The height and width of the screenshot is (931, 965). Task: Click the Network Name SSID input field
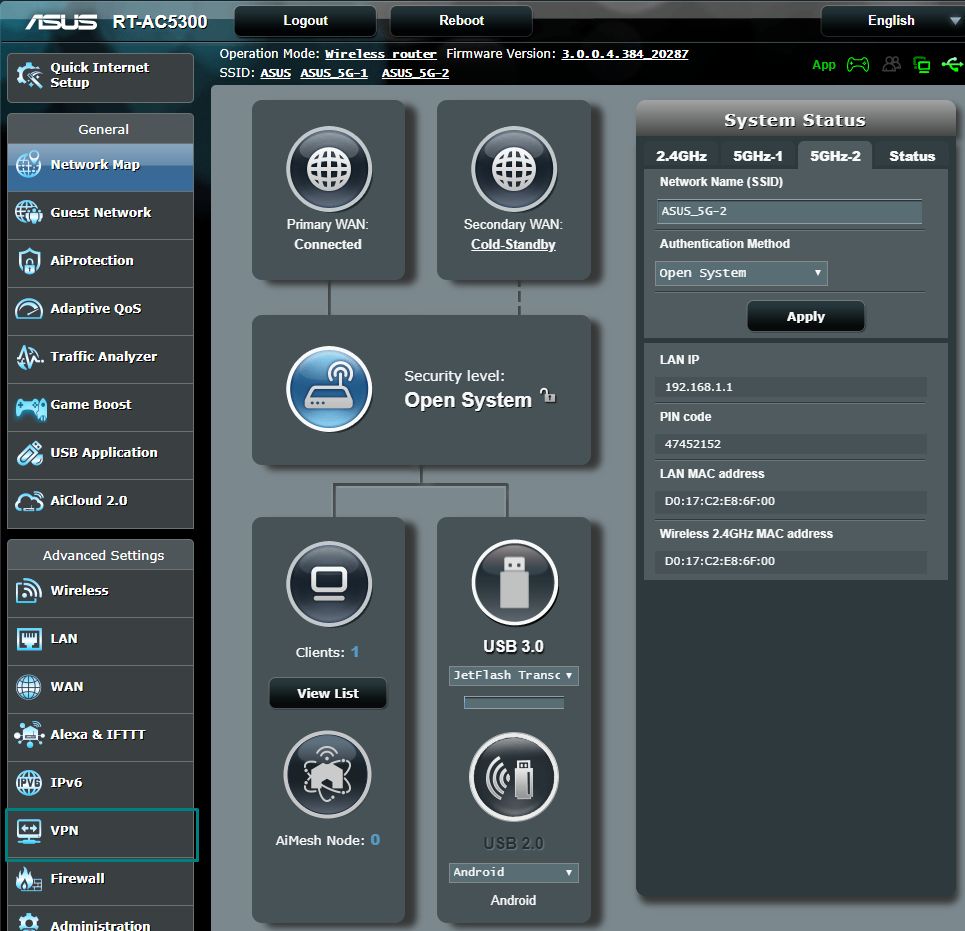789,212
